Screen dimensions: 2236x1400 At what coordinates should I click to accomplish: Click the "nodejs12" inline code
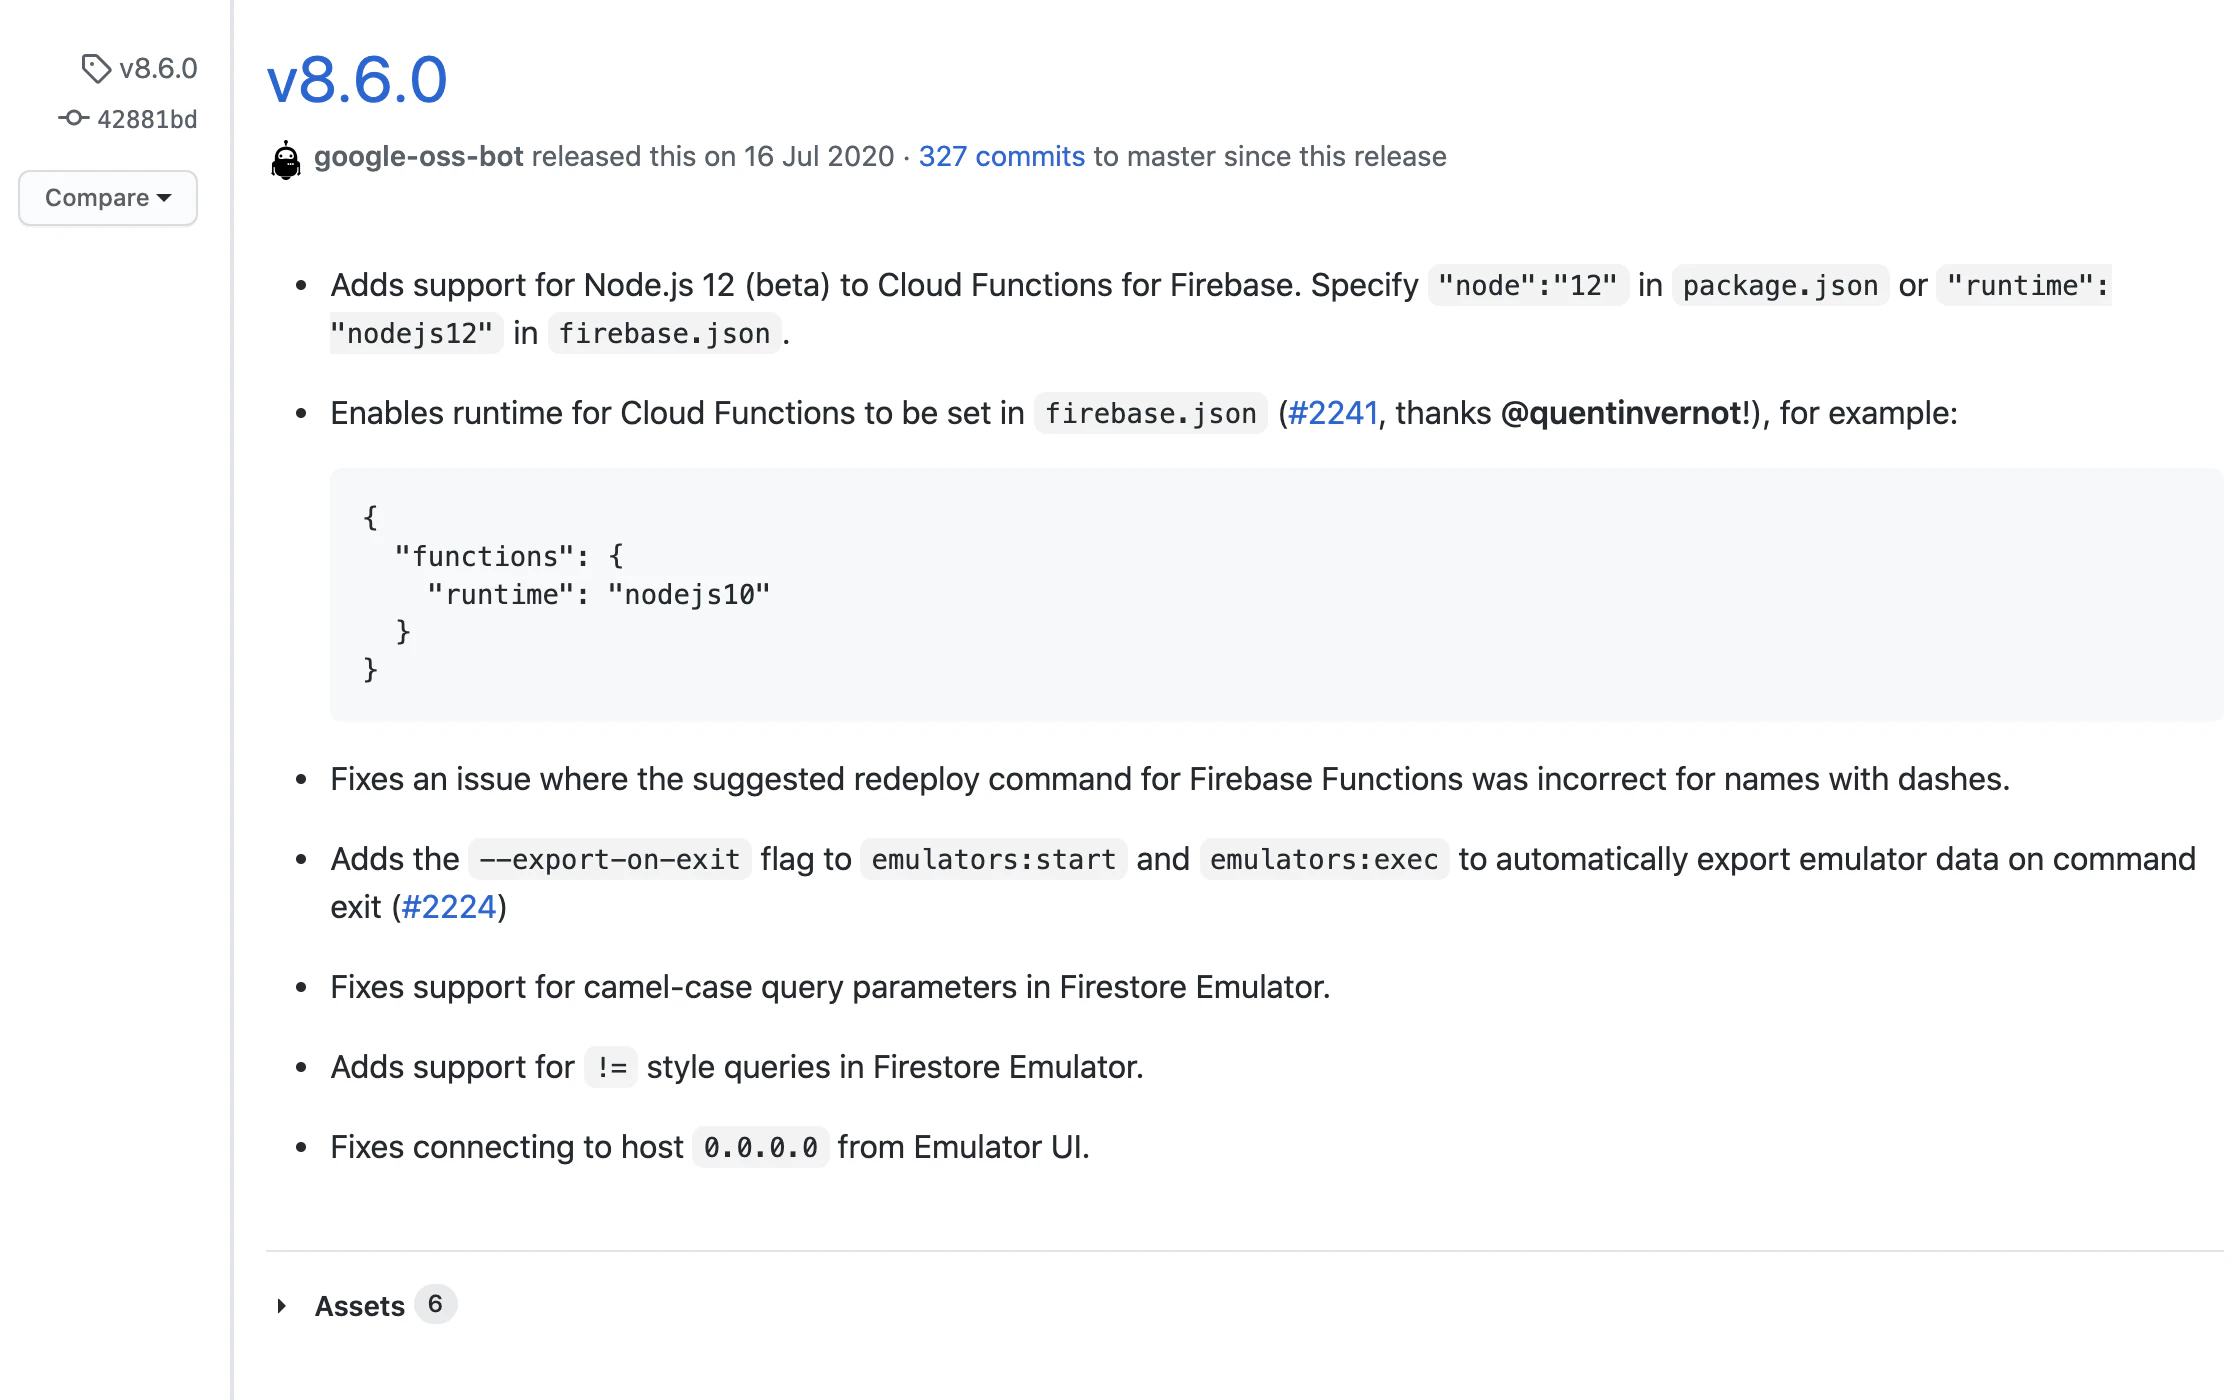point(416,334)
